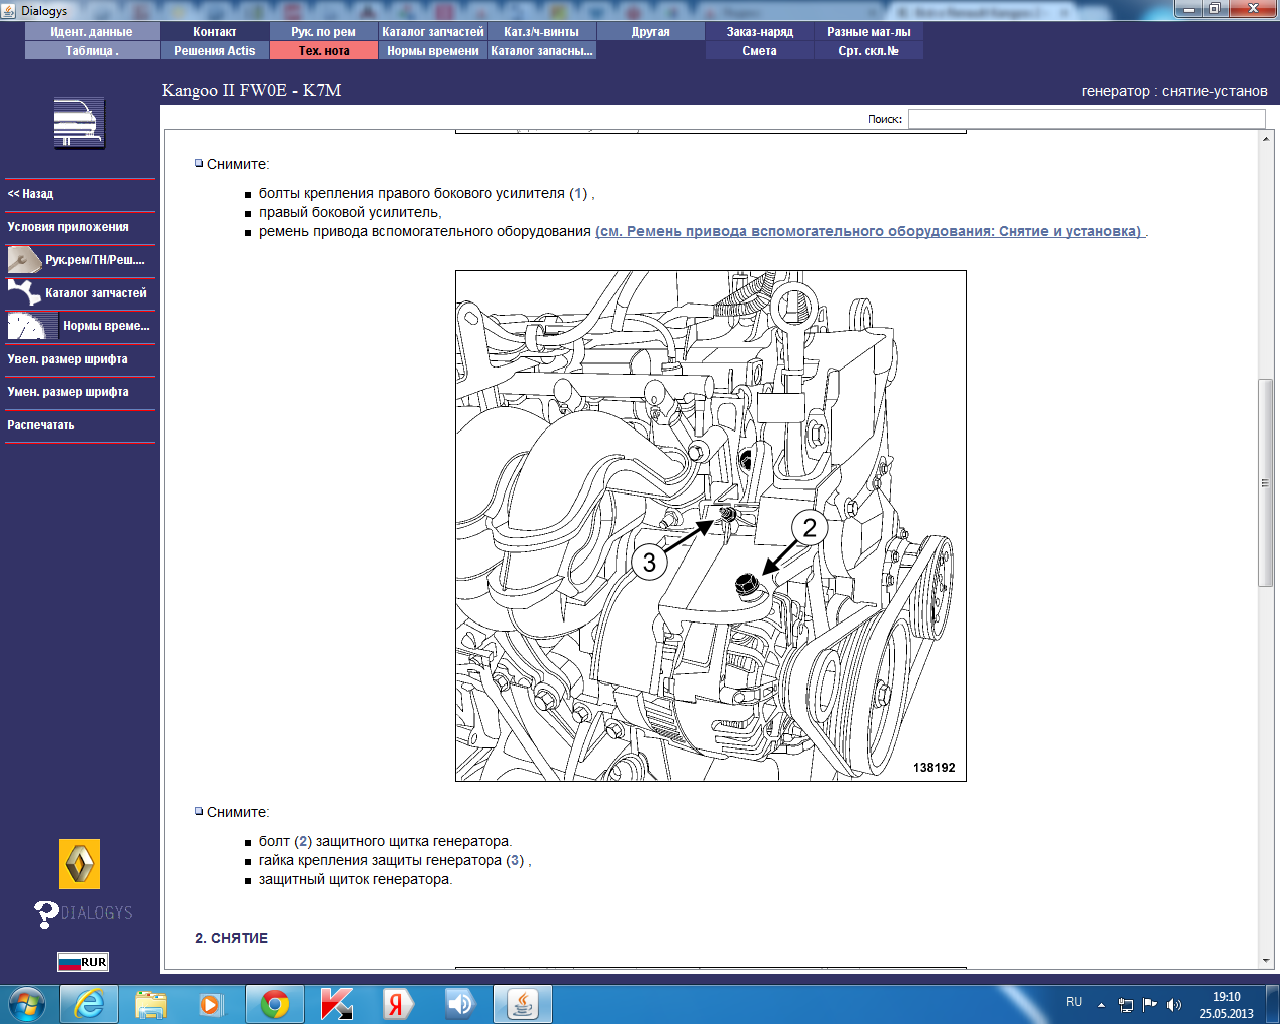Click Kangoo II FW0E - K7M title
This screenshot has height=1024, width=1280.
(252, 90)
